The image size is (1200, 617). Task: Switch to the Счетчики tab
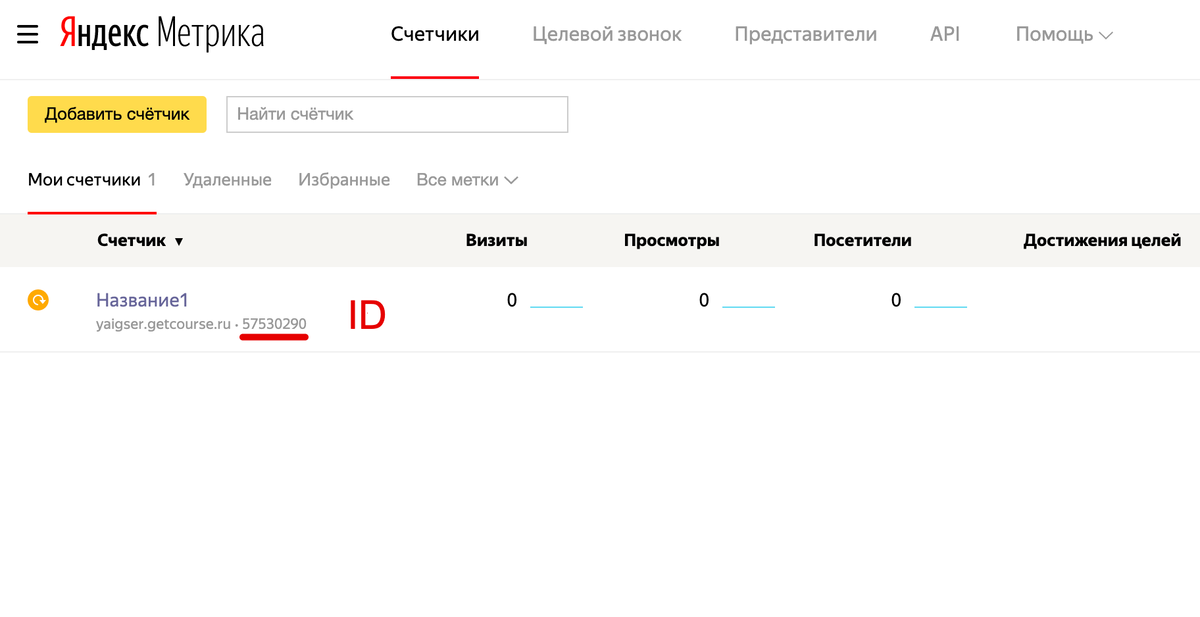[435, 35]
